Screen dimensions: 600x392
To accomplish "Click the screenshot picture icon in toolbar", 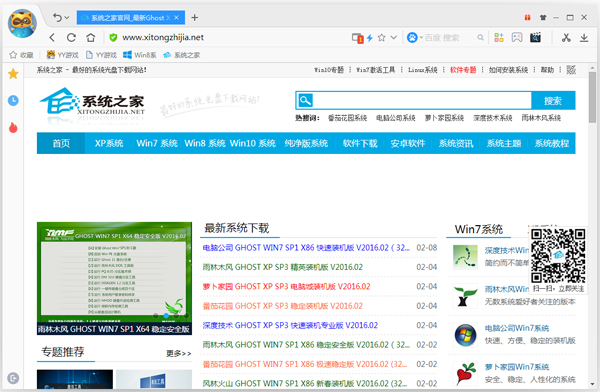I will (517, 38).
